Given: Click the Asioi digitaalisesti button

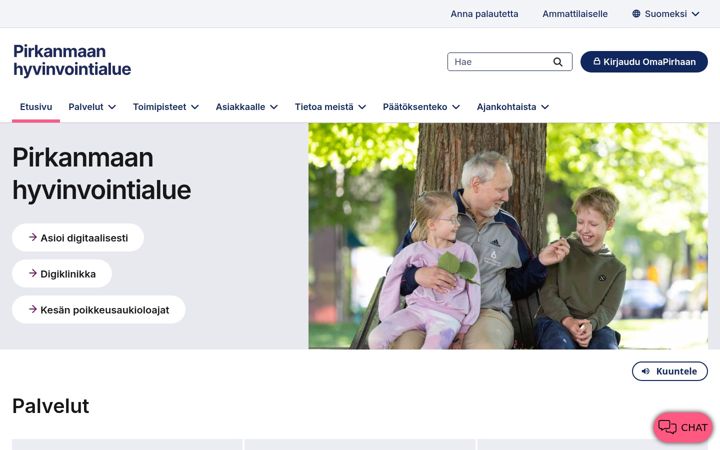Looking at the screenshot, I should (x=78, y=237).
